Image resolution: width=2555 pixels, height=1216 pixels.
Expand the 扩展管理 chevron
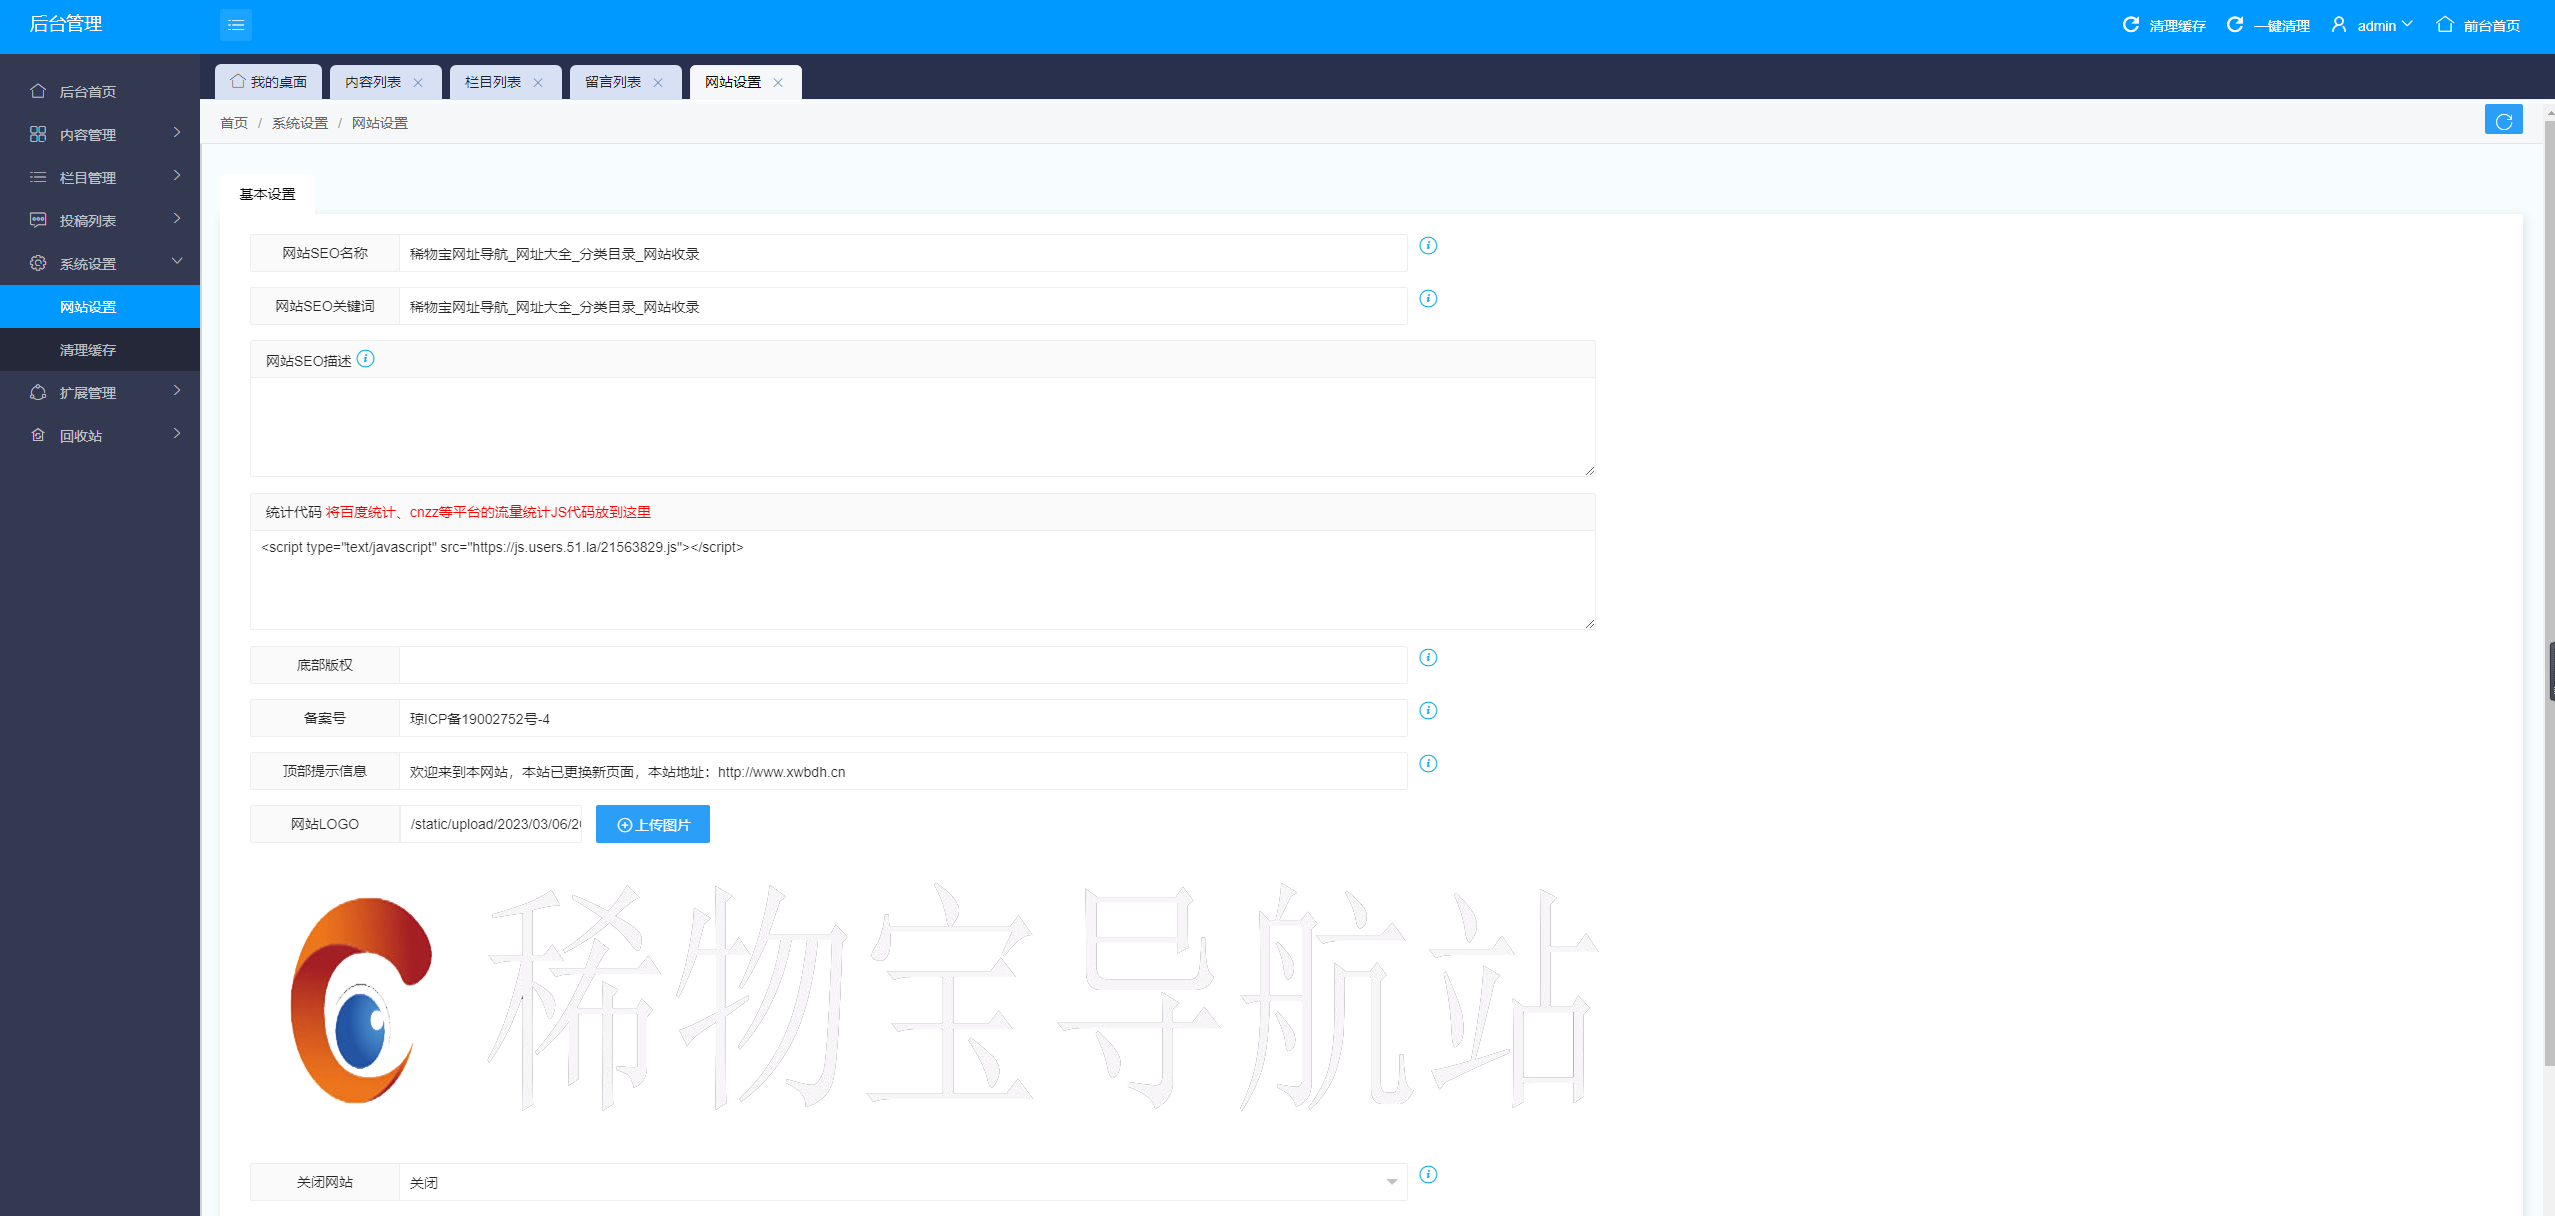[x=177, y=391]
